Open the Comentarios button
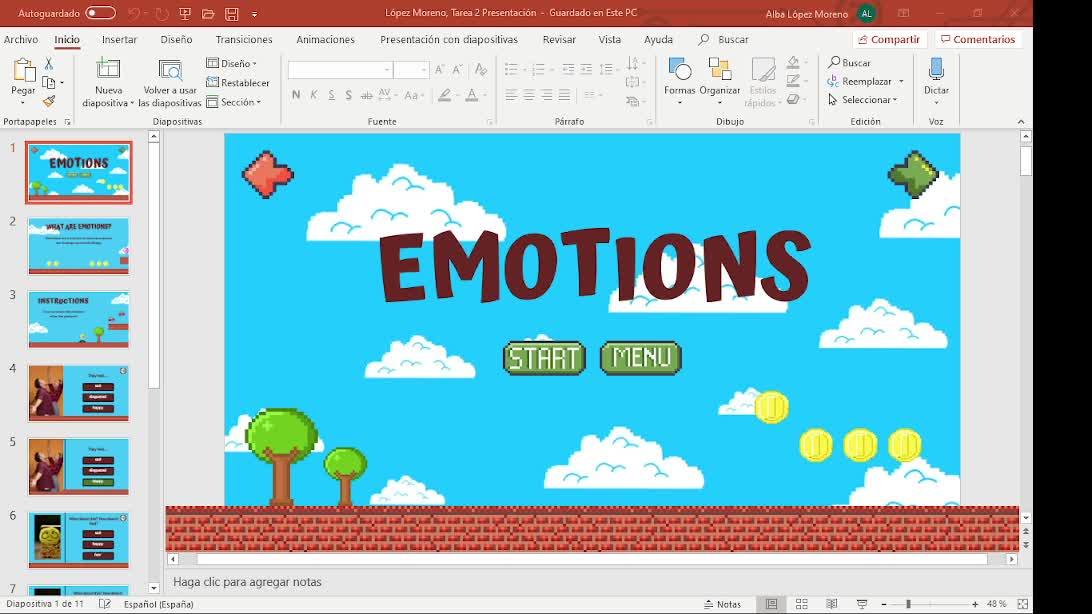The height and width of the screenshot is (614, 1092). (978, 40)
